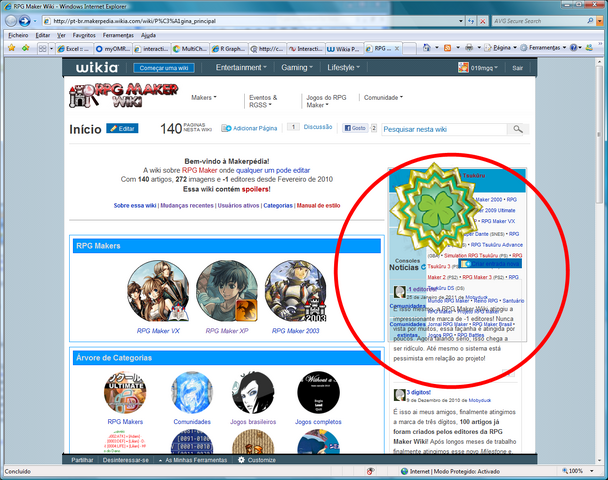Show Quick Tabs grid view

[42, 48]
